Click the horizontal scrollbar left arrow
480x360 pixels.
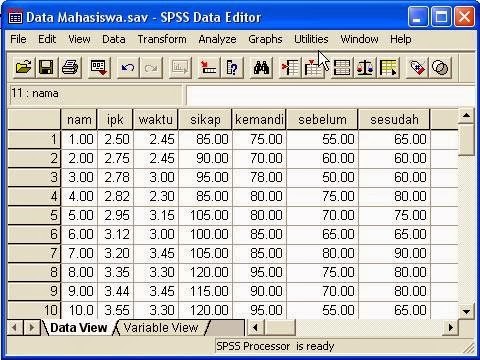coord(255,327)
